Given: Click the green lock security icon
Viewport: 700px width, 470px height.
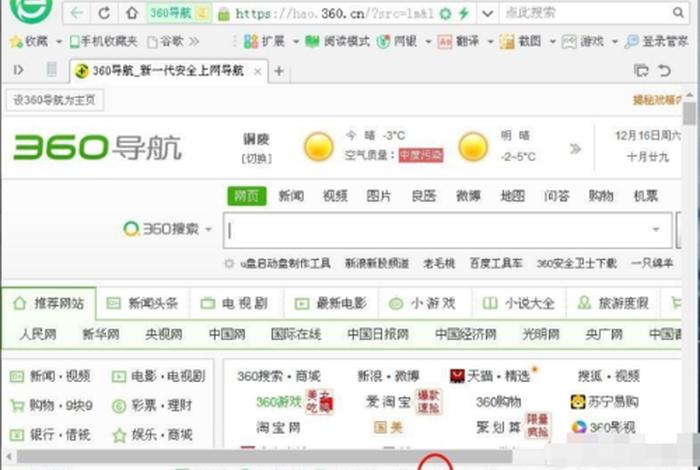Looking at the screenshot, I should point(224,14).
